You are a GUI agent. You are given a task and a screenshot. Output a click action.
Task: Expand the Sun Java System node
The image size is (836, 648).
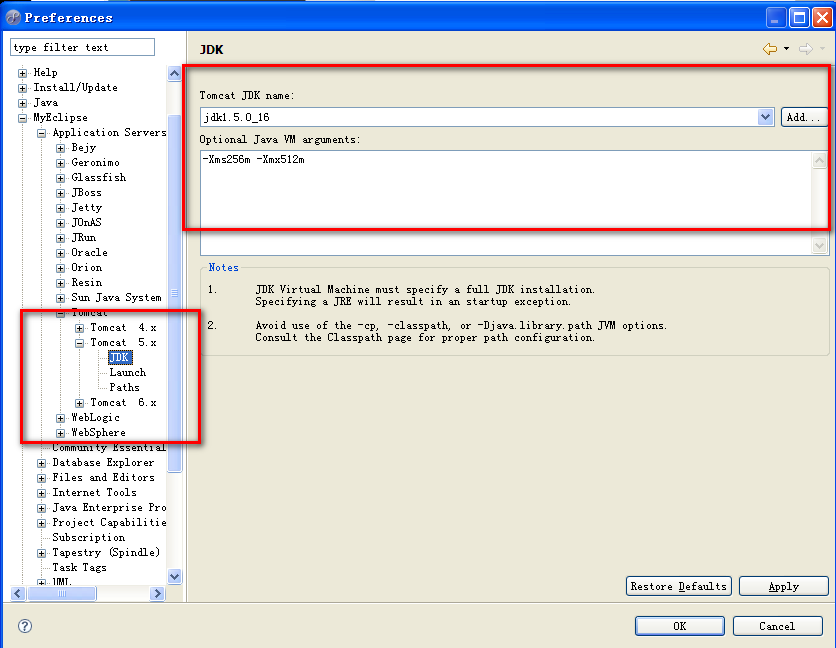pyautogui.click(x=61, y=298)
